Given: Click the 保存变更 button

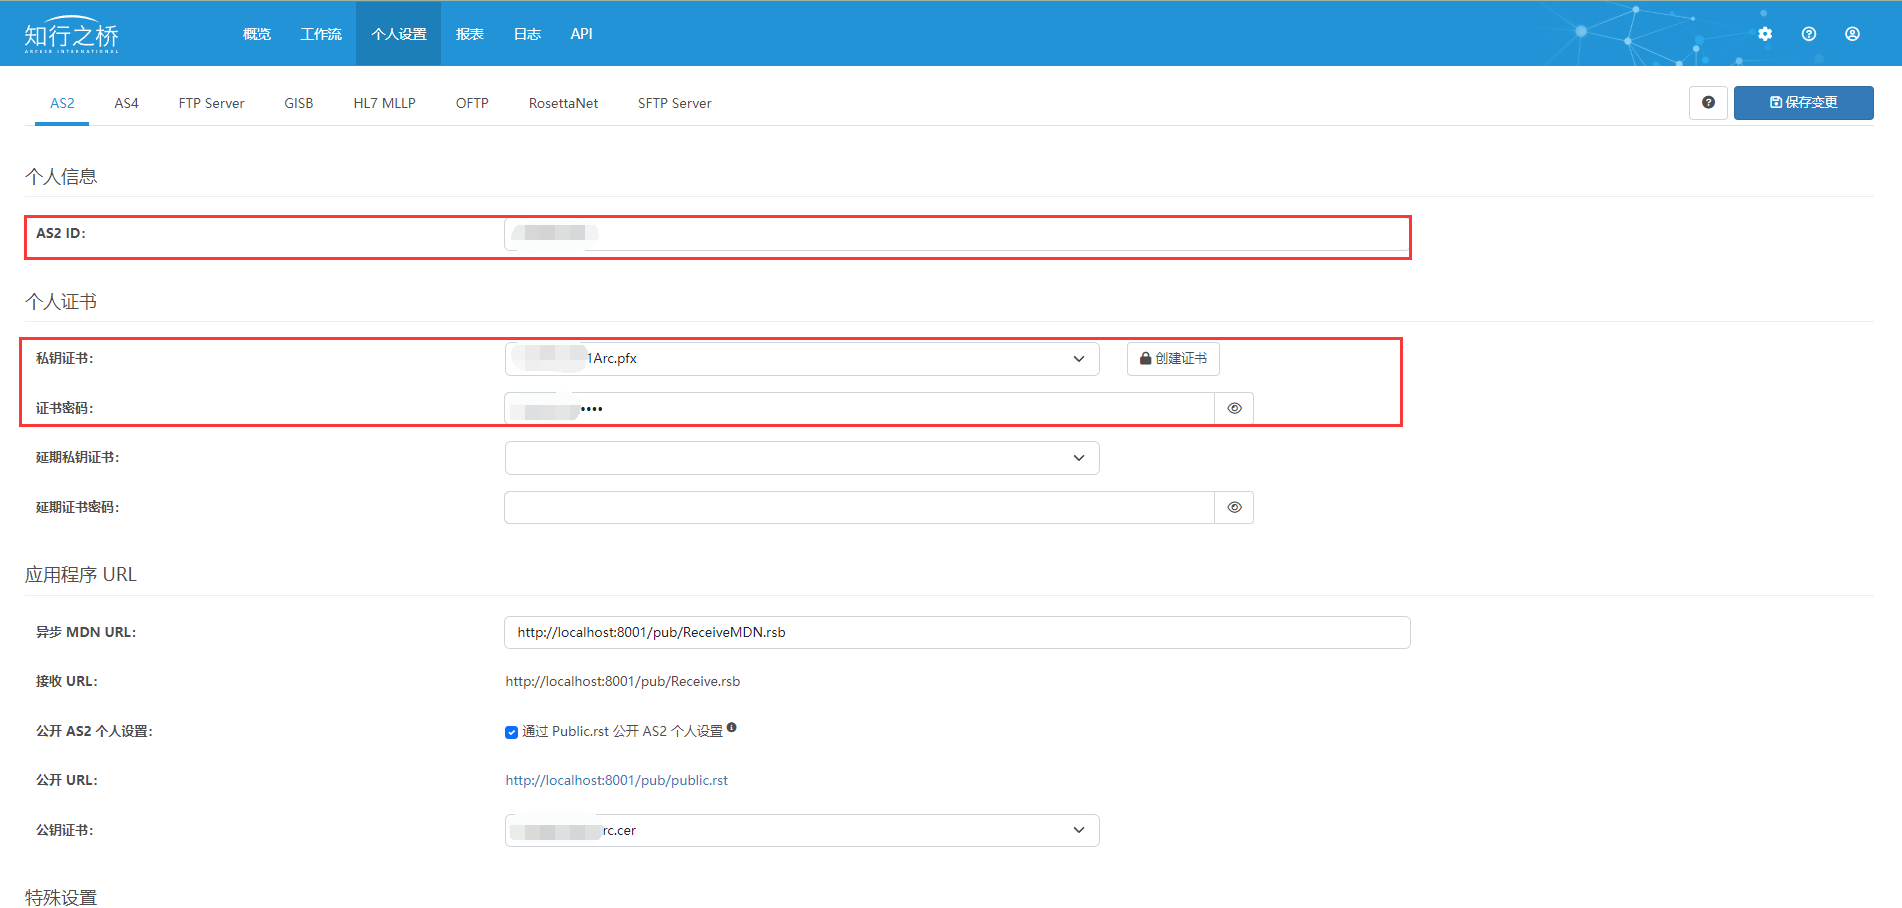Looking at the screenshot, I should click(1803, 103).
